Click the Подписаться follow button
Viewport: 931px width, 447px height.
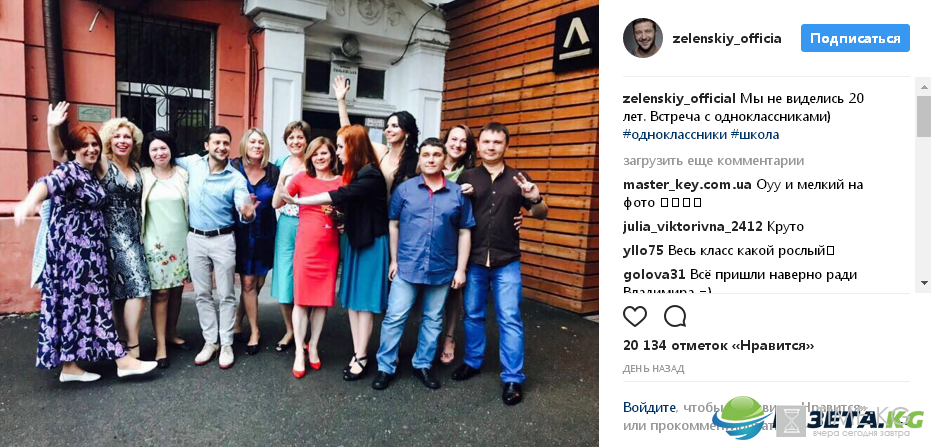(855, 38)
